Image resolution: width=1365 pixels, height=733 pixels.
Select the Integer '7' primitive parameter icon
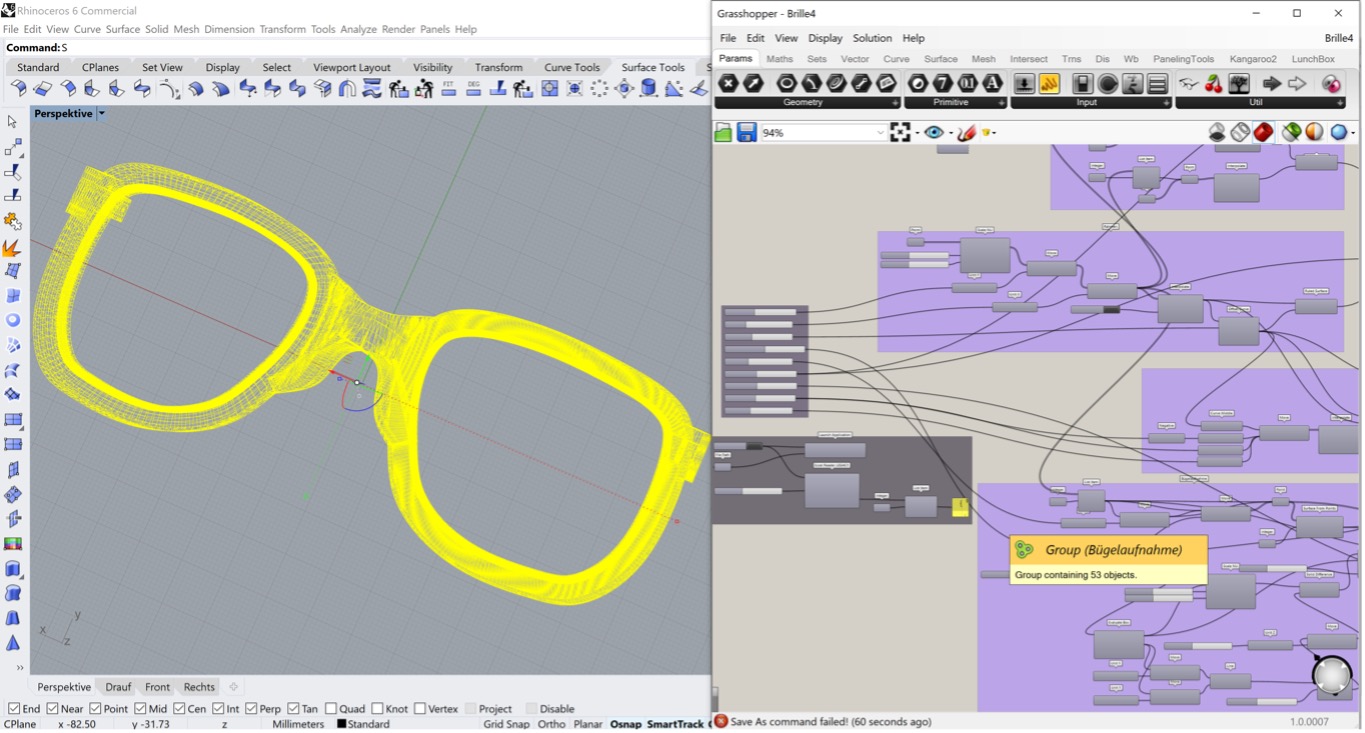[943, 83]
